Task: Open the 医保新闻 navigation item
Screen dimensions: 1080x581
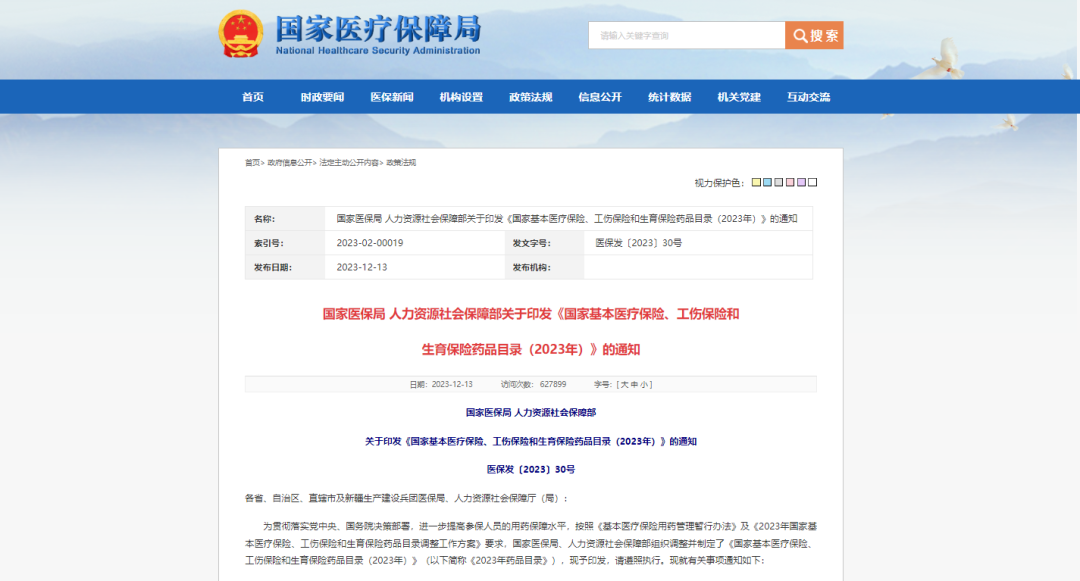Action: [x=392, y=97]
